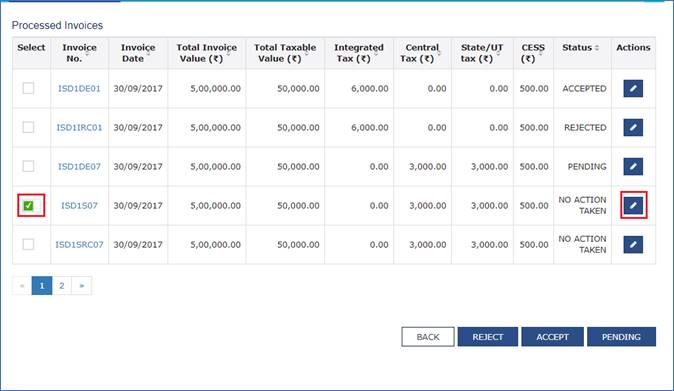This screenshot has width=674, height=391.
Task: Mark selected invoice as PENDING
Action: (621, 337)
